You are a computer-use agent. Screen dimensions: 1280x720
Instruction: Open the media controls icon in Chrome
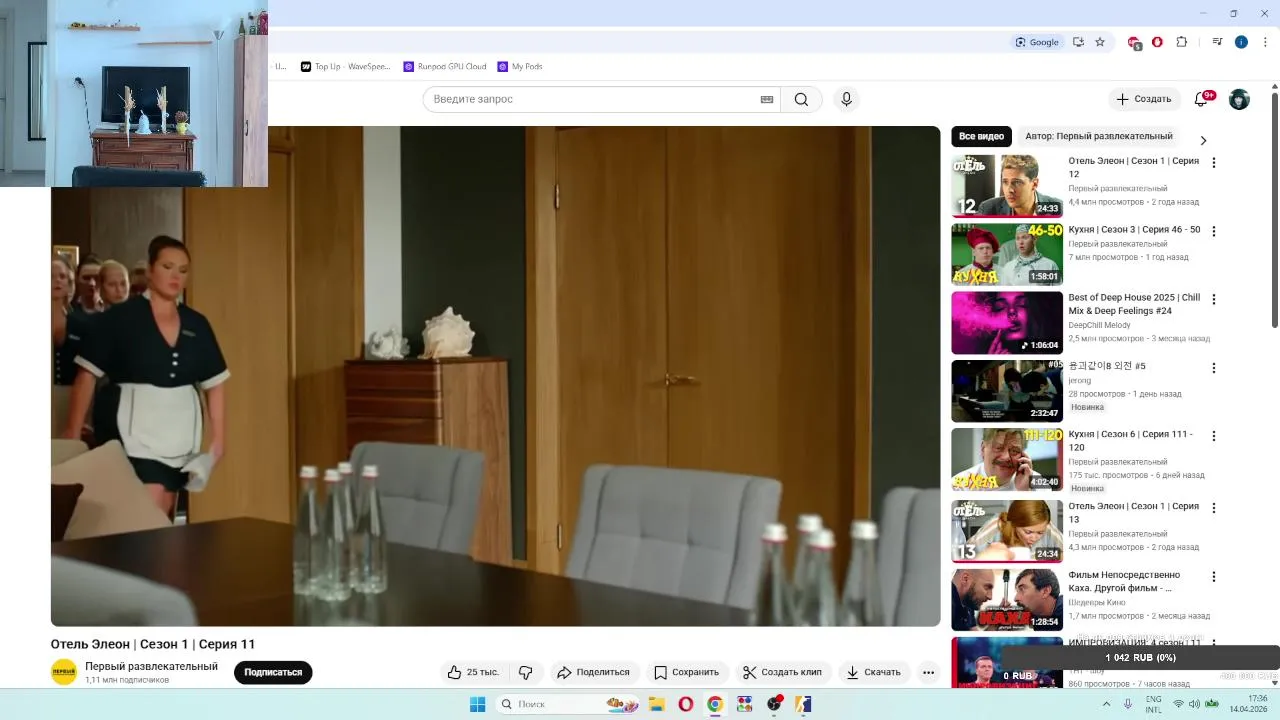point(1217,42)
